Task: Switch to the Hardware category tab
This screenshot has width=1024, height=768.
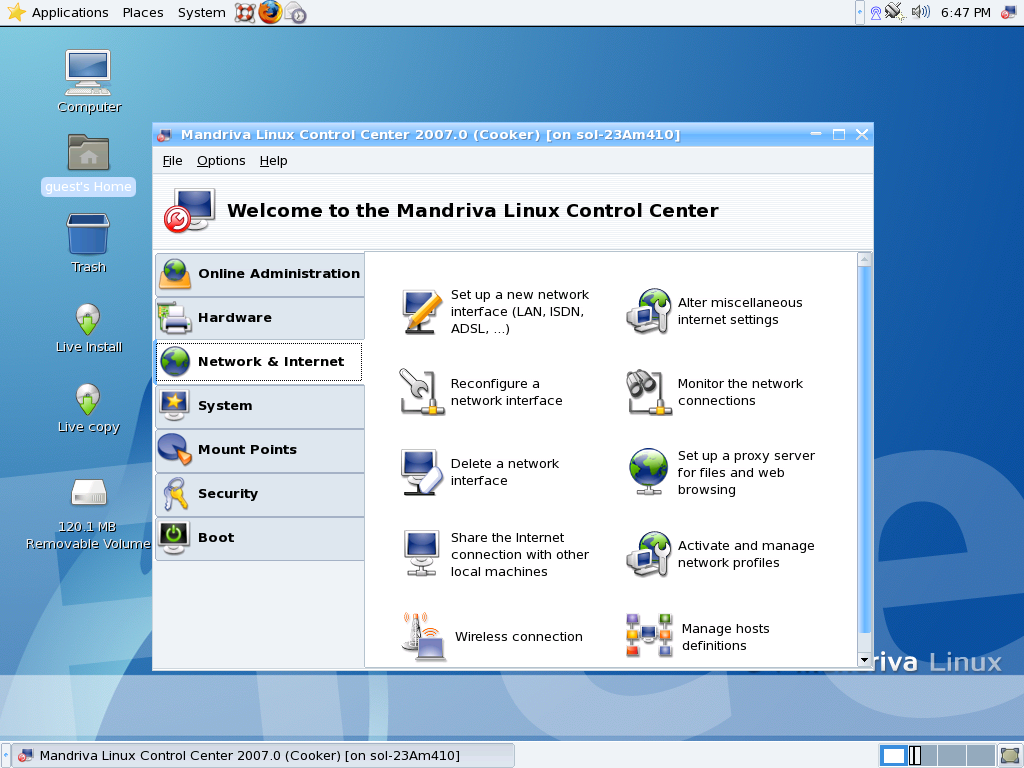Action: coord(260,318)
